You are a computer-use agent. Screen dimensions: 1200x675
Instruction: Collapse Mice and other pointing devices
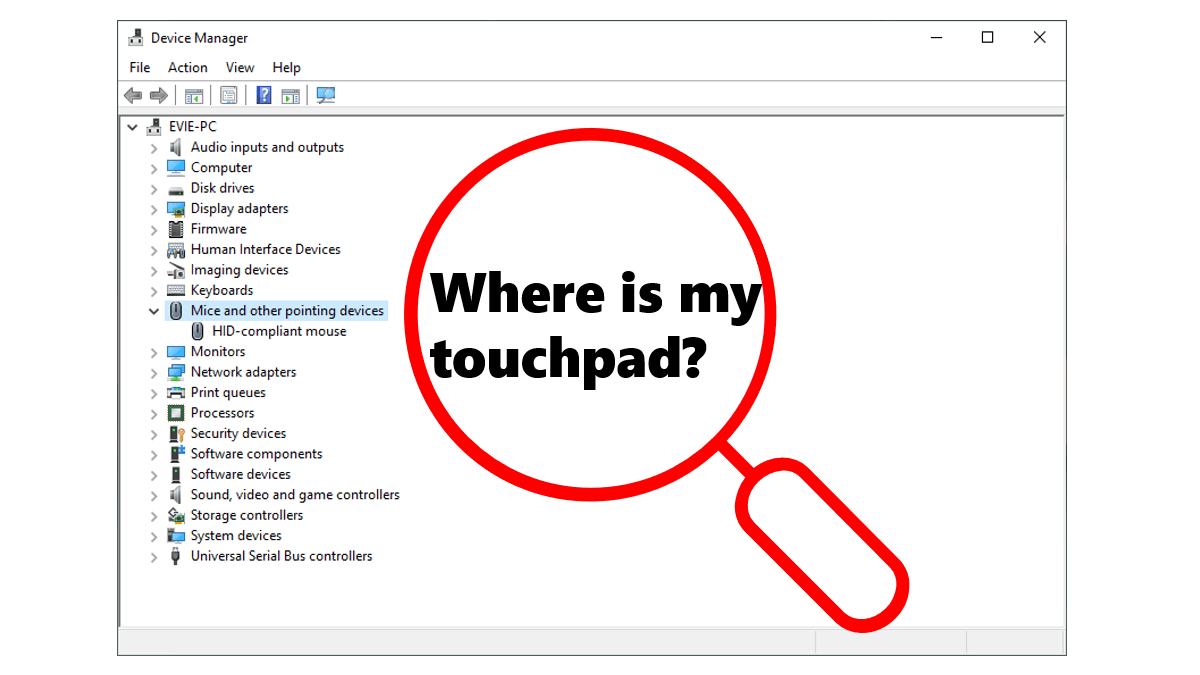pyautogui.click(x=153, y=311)
